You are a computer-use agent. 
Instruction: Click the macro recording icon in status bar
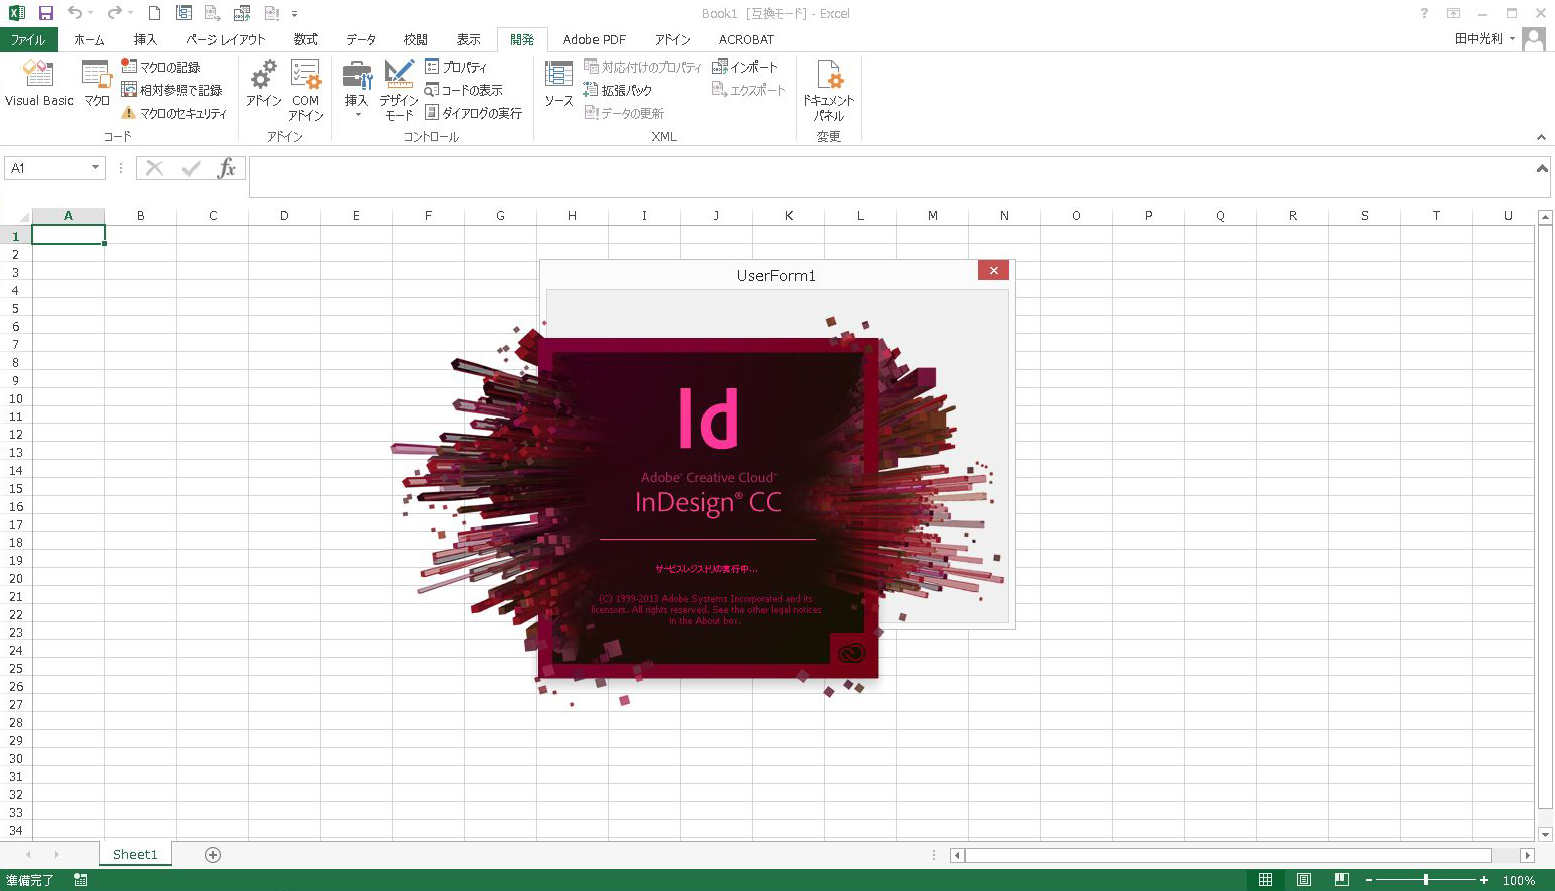(80, 880)
